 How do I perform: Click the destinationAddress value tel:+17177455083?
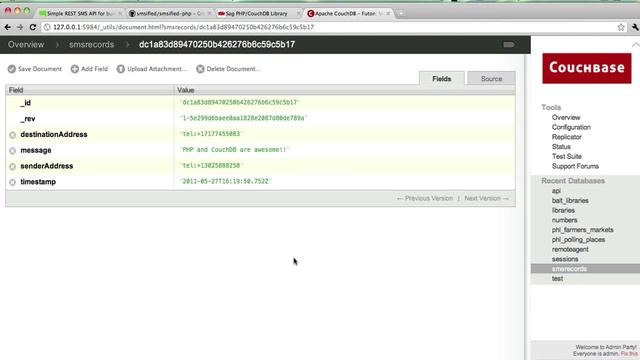pyautogui.click(x=211, y=134)
